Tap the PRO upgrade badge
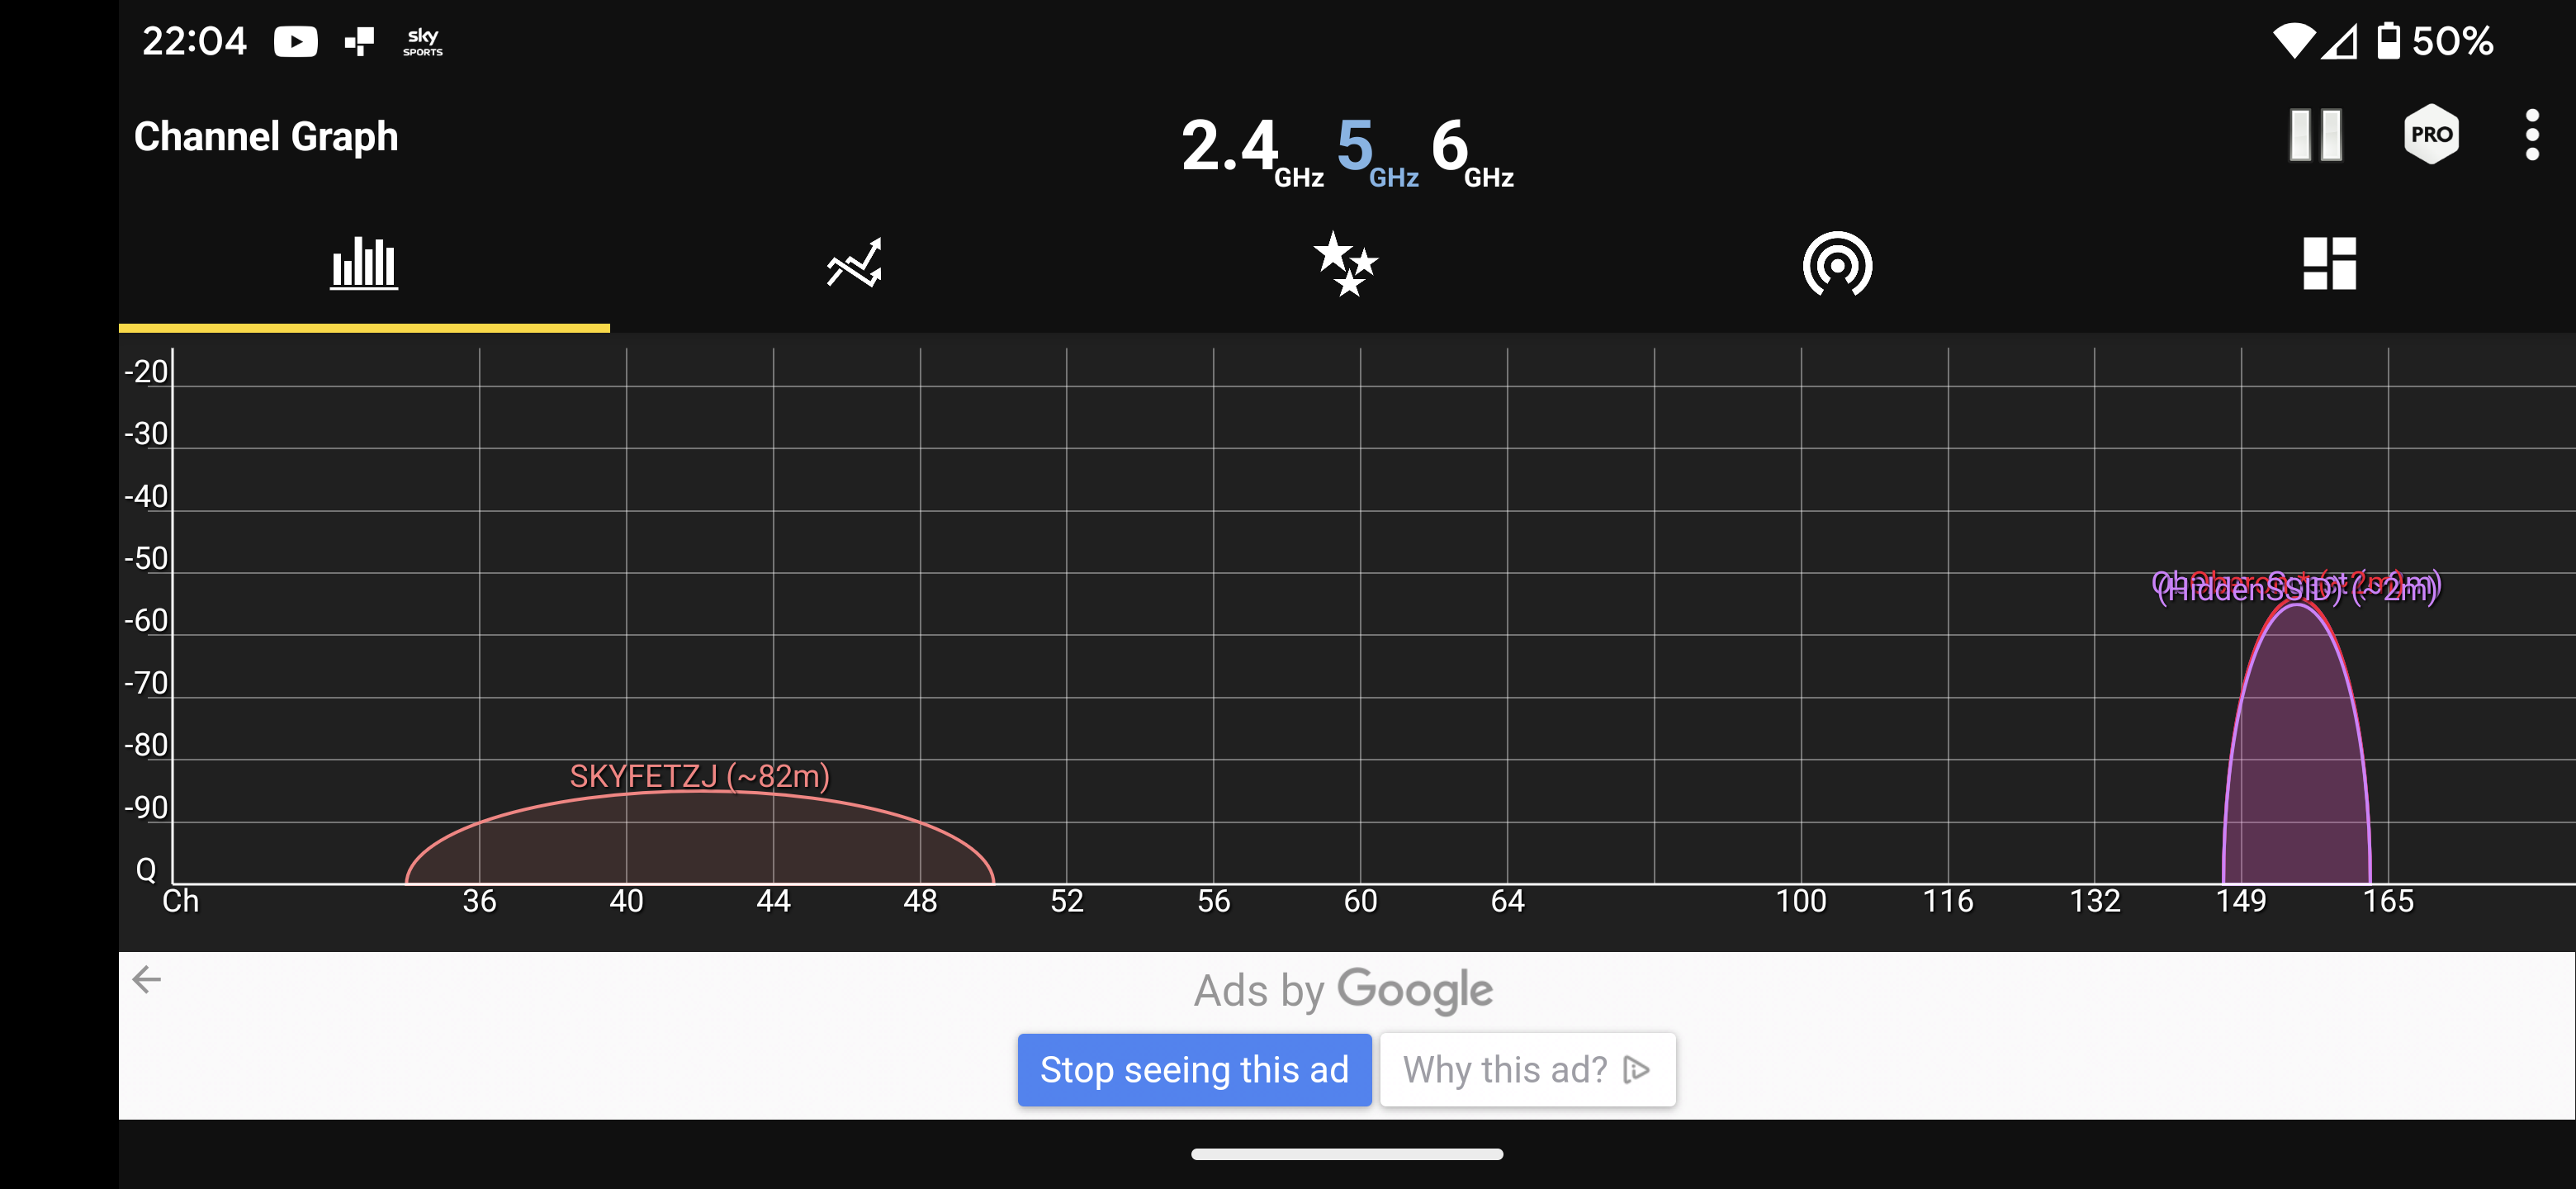This screenshot has height=1189, width=2576. click(2431, 135)
